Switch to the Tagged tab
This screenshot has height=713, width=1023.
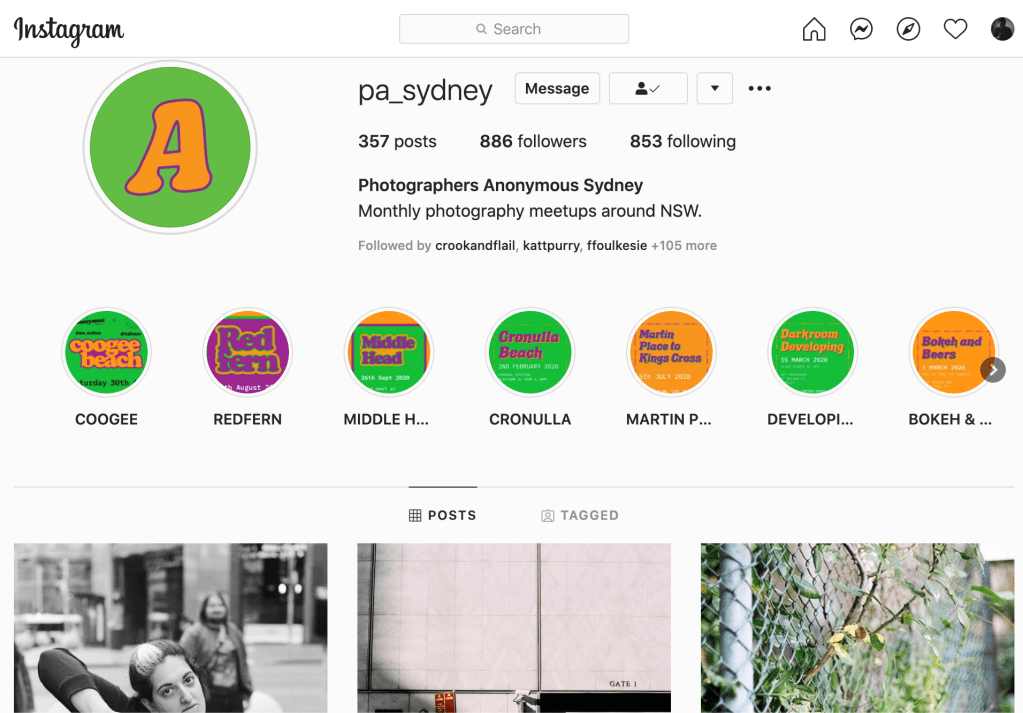click(580, 515)
